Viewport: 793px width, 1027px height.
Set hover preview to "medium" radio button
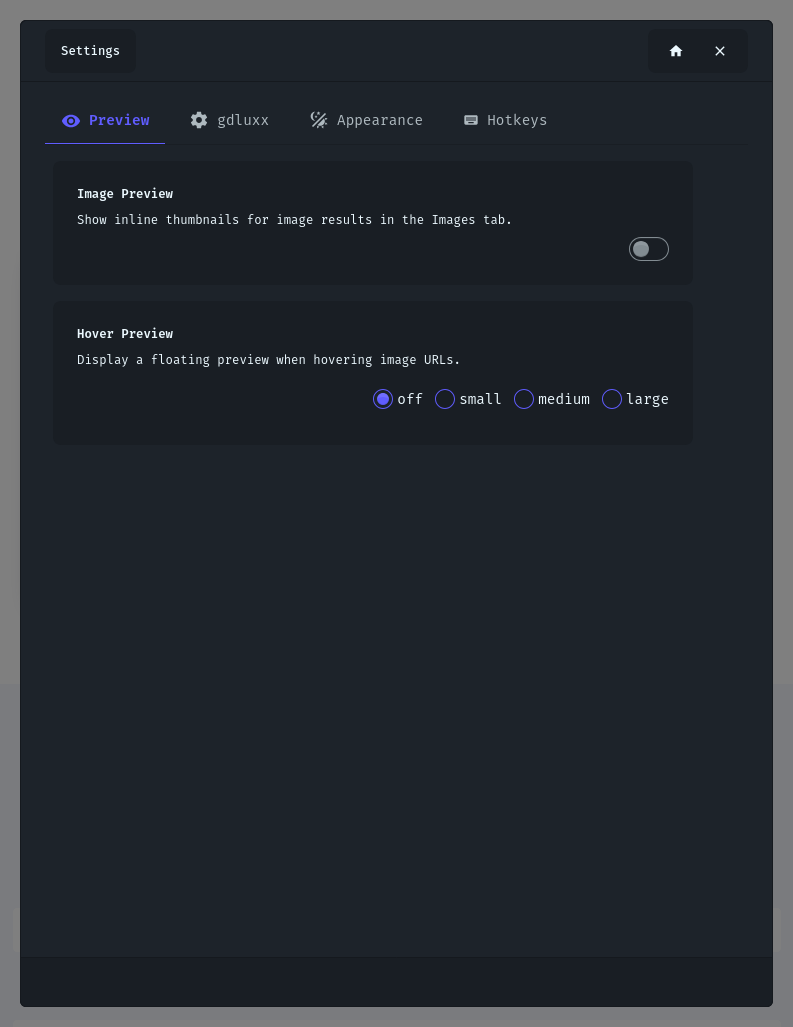click(x=524, y=399)
